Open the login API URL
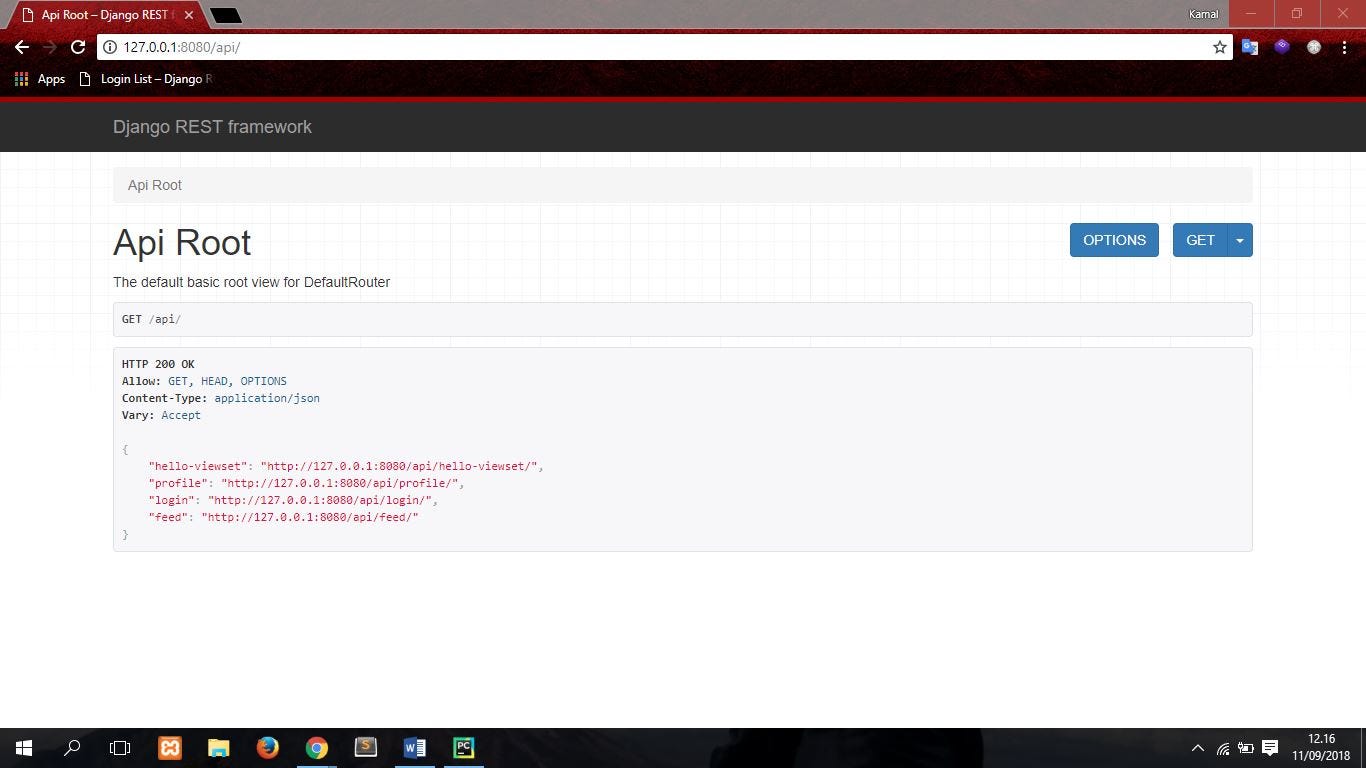Viewport: 1366px width, 768px height. pos(320,500)
